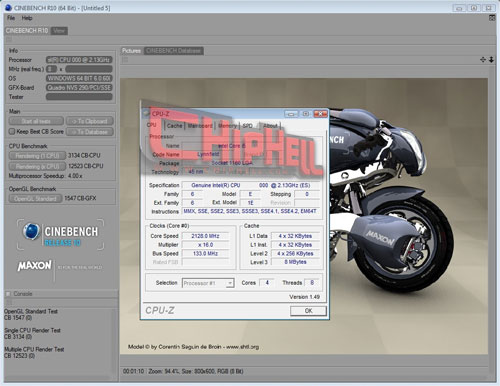Click the Threads value 8 in CPU-Z
The height and width of the screenshot is (386, 500).
pyautogui.click(x=312, y=283)
